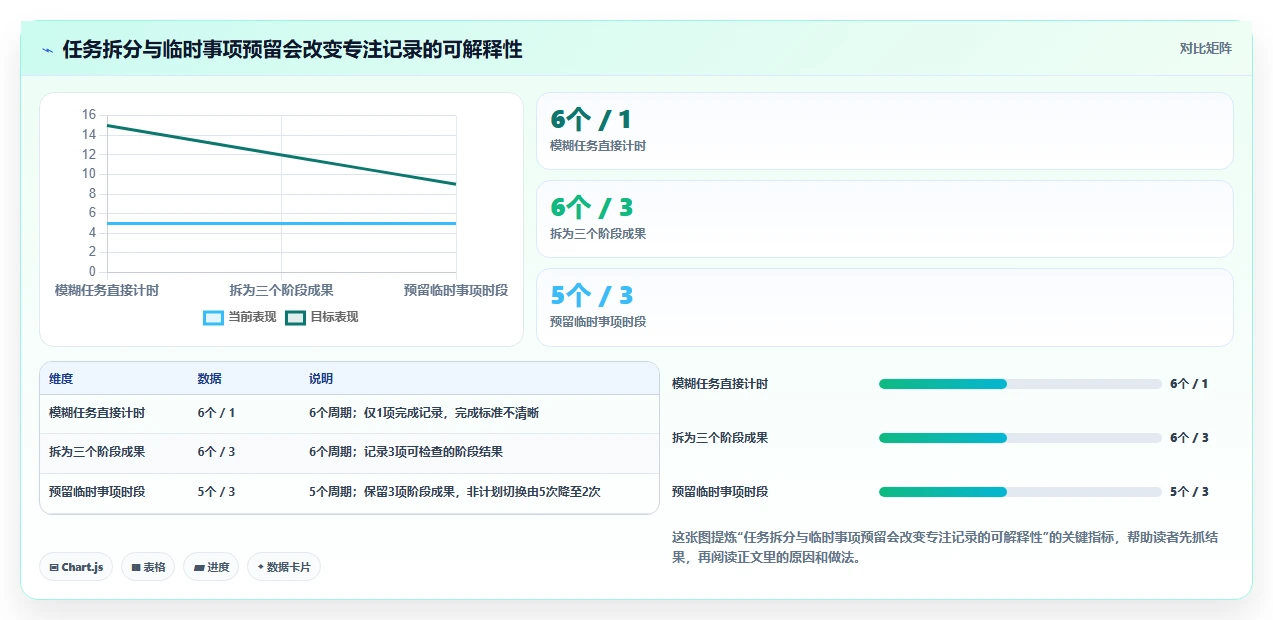The width and height of the screenshot is (1273, 620).
Task: Click chart x-axis label 模糊任务直接计时
Action: tap(107, 290)
